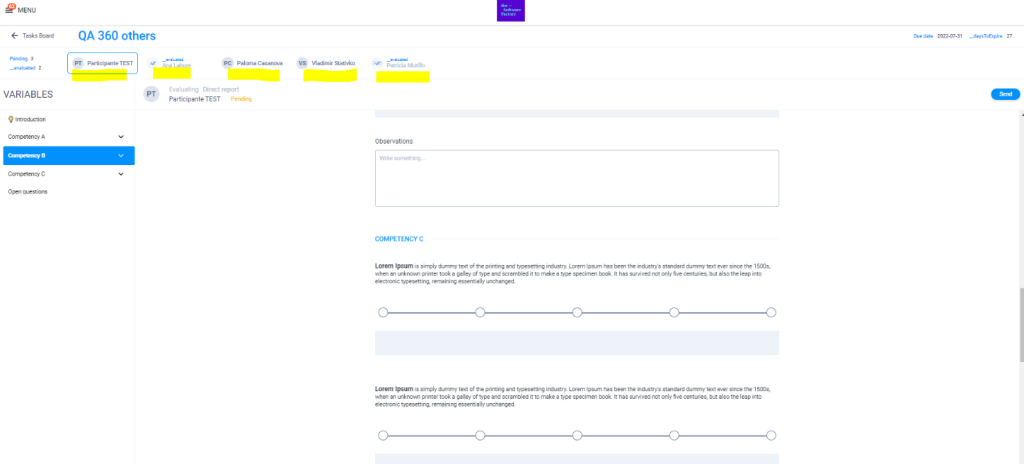Viewport: 1024px width, 464px height.
Task: Click the evaluated checkmark for Ana Lahore
Action: click(x=153, y=63)
